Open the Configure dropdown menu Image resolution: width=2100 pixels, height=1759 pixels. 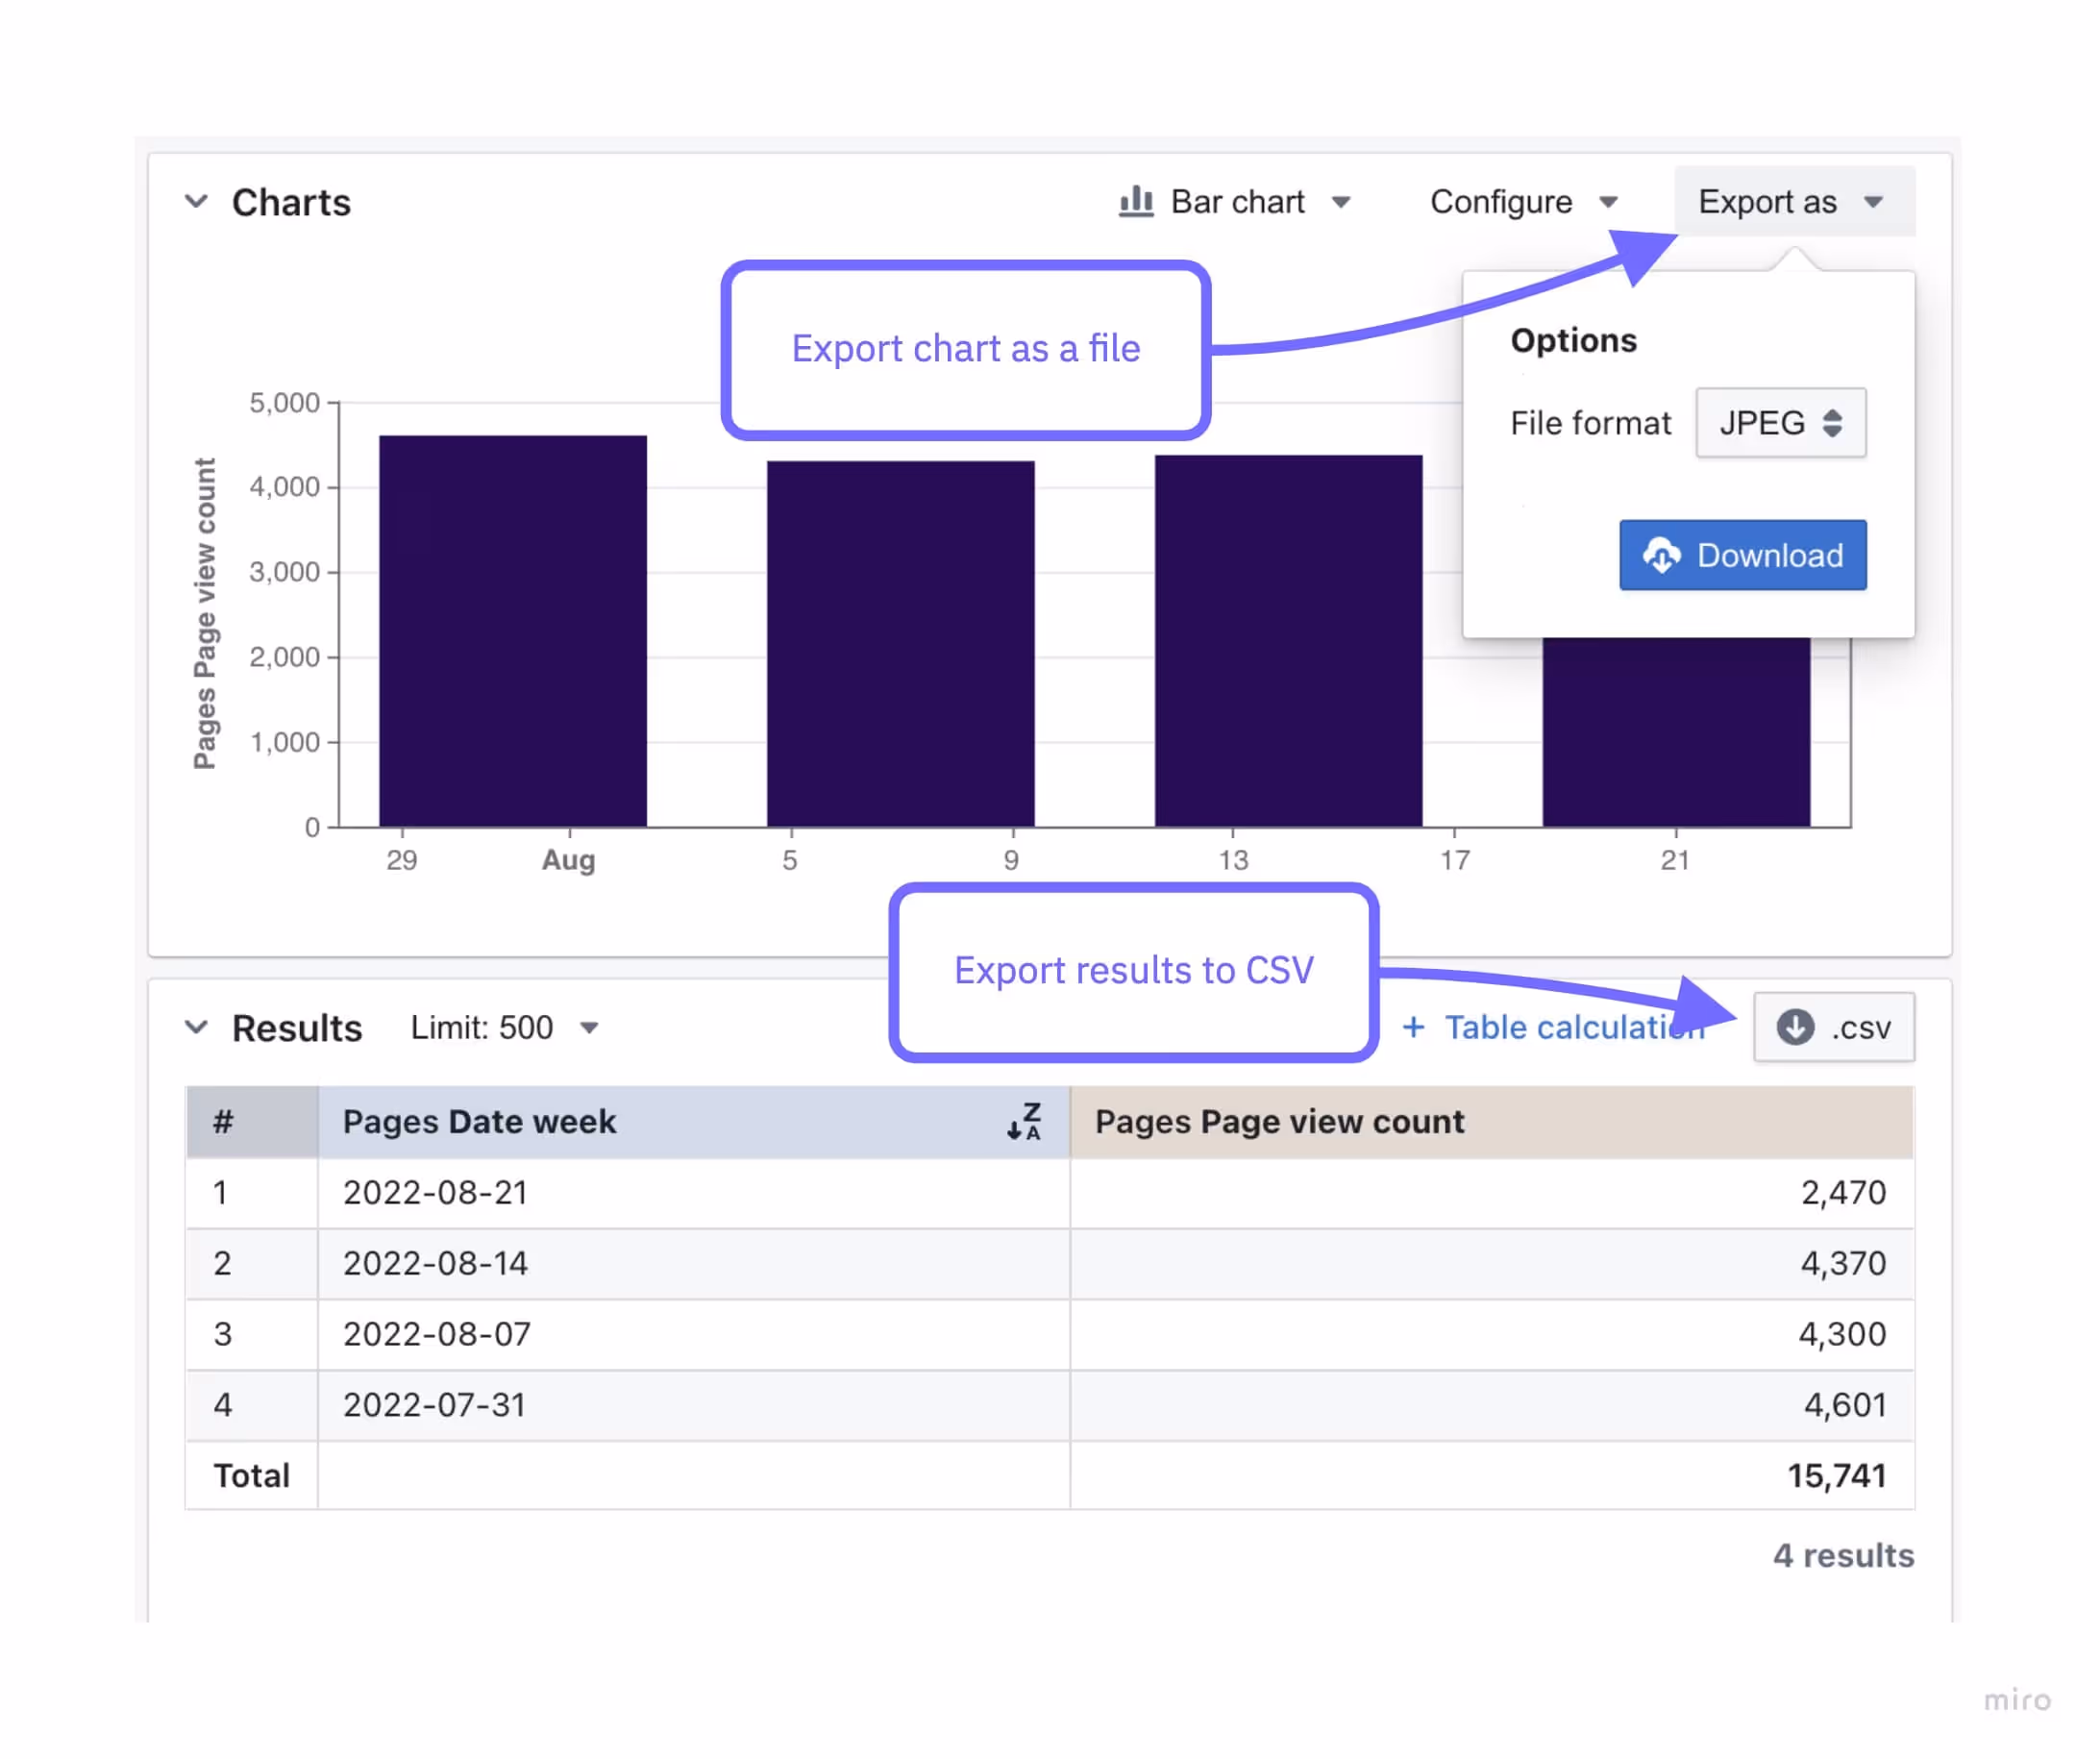pyautogui.click(x=1523, y=202)
